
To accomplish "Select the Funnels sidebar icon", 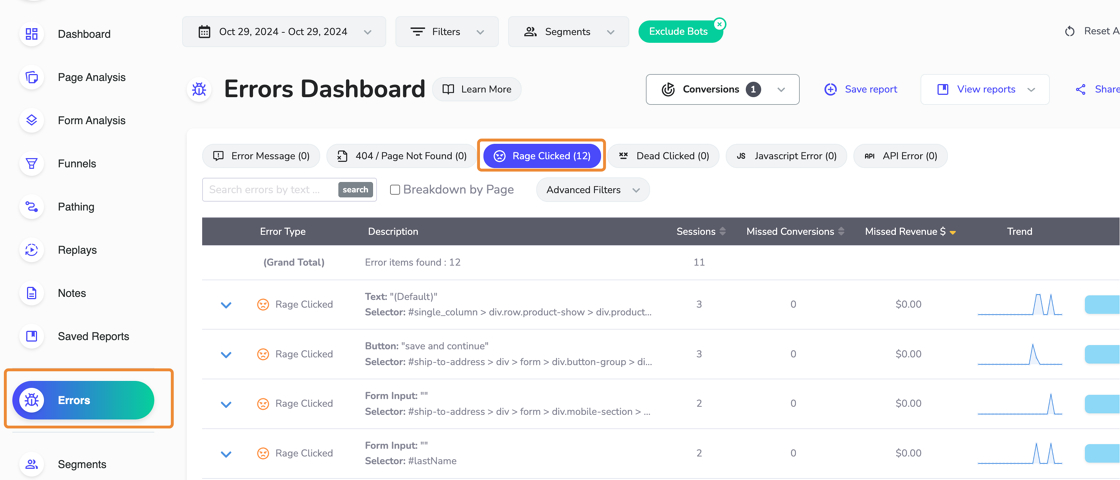I will pyautogui.click(x=32, y=163).
